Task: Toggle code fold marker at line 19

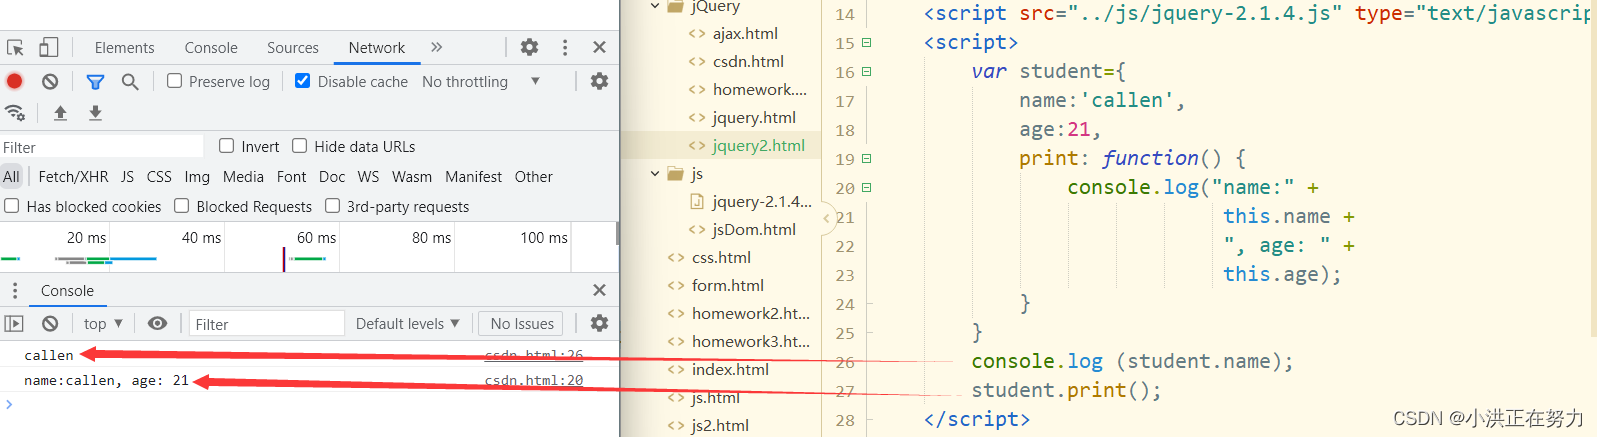Action: pyautogui.click(x=866, y=159)
